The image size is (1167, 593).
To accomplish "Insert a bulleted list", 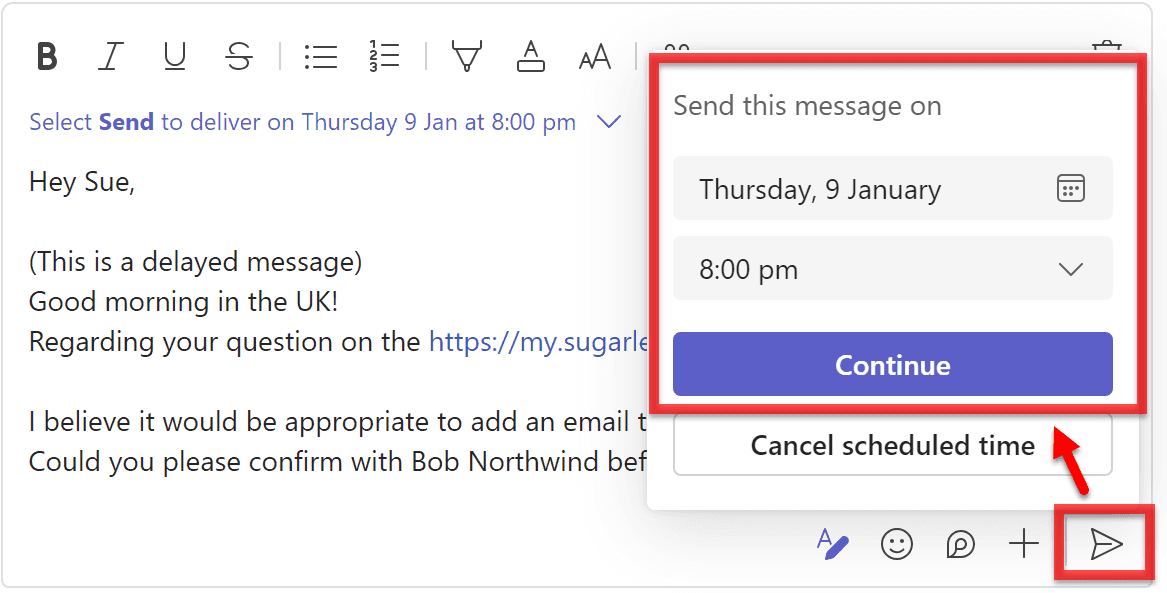I will pyautogui.click(x=320, y=57).
